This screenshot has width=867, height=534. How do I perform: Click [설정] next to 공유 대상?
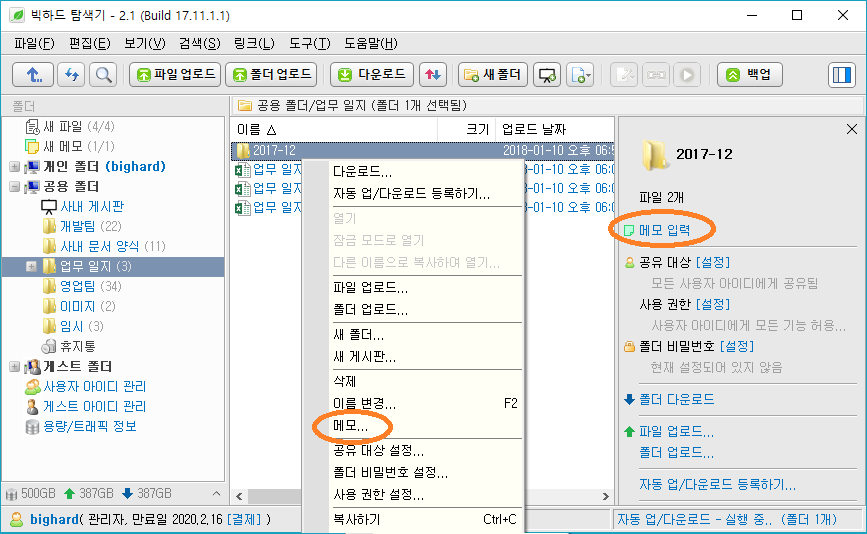click(713, 262)
